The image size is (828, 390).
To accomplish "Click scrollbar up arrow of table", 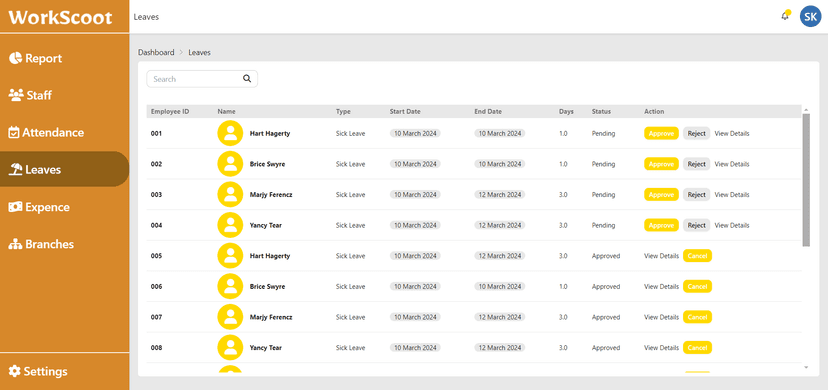I will [806, 110].
